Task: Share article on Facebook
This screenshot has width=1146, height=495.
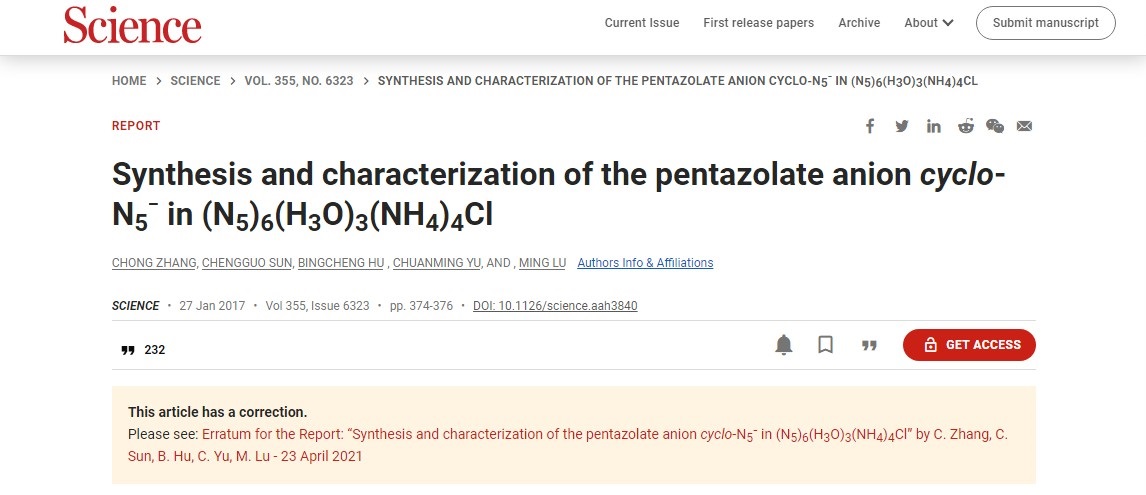Action: 870,126
